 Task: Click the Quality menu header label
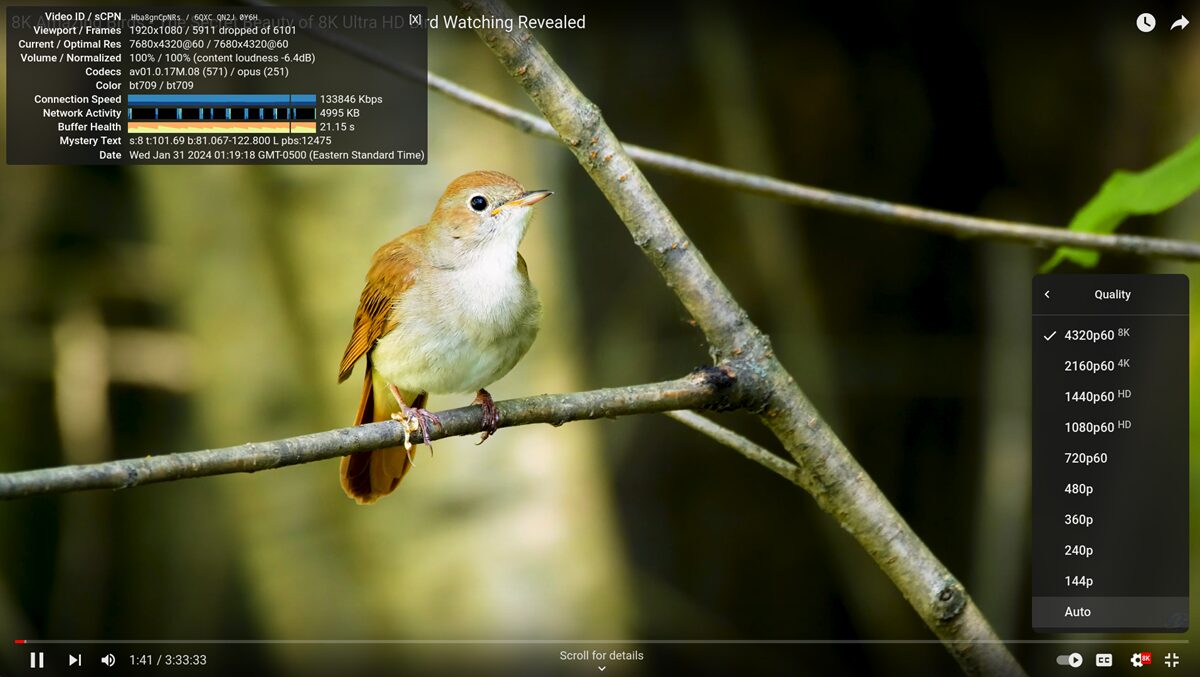pyautogui.click(x=1112, y=294)
